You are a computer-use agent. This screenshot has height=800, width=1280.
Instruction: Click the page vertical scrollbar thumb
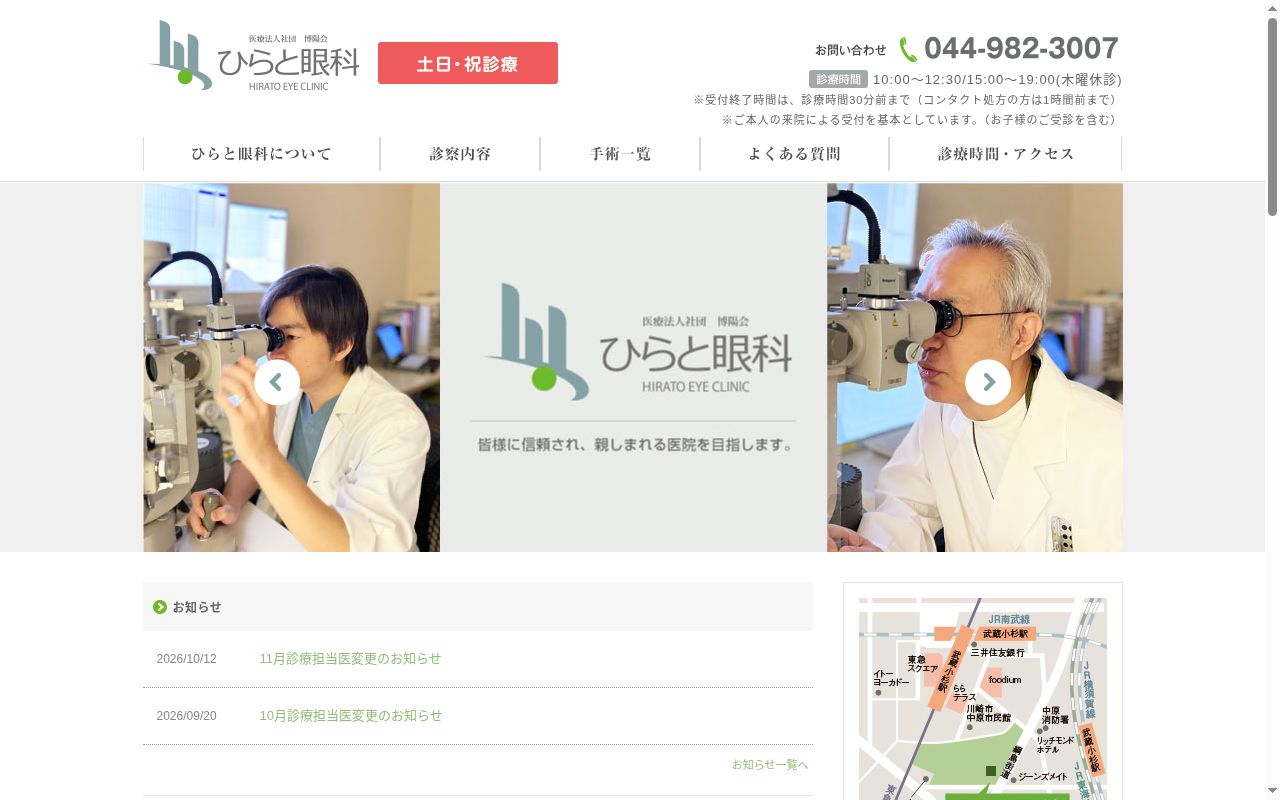tap(1272, 116)
